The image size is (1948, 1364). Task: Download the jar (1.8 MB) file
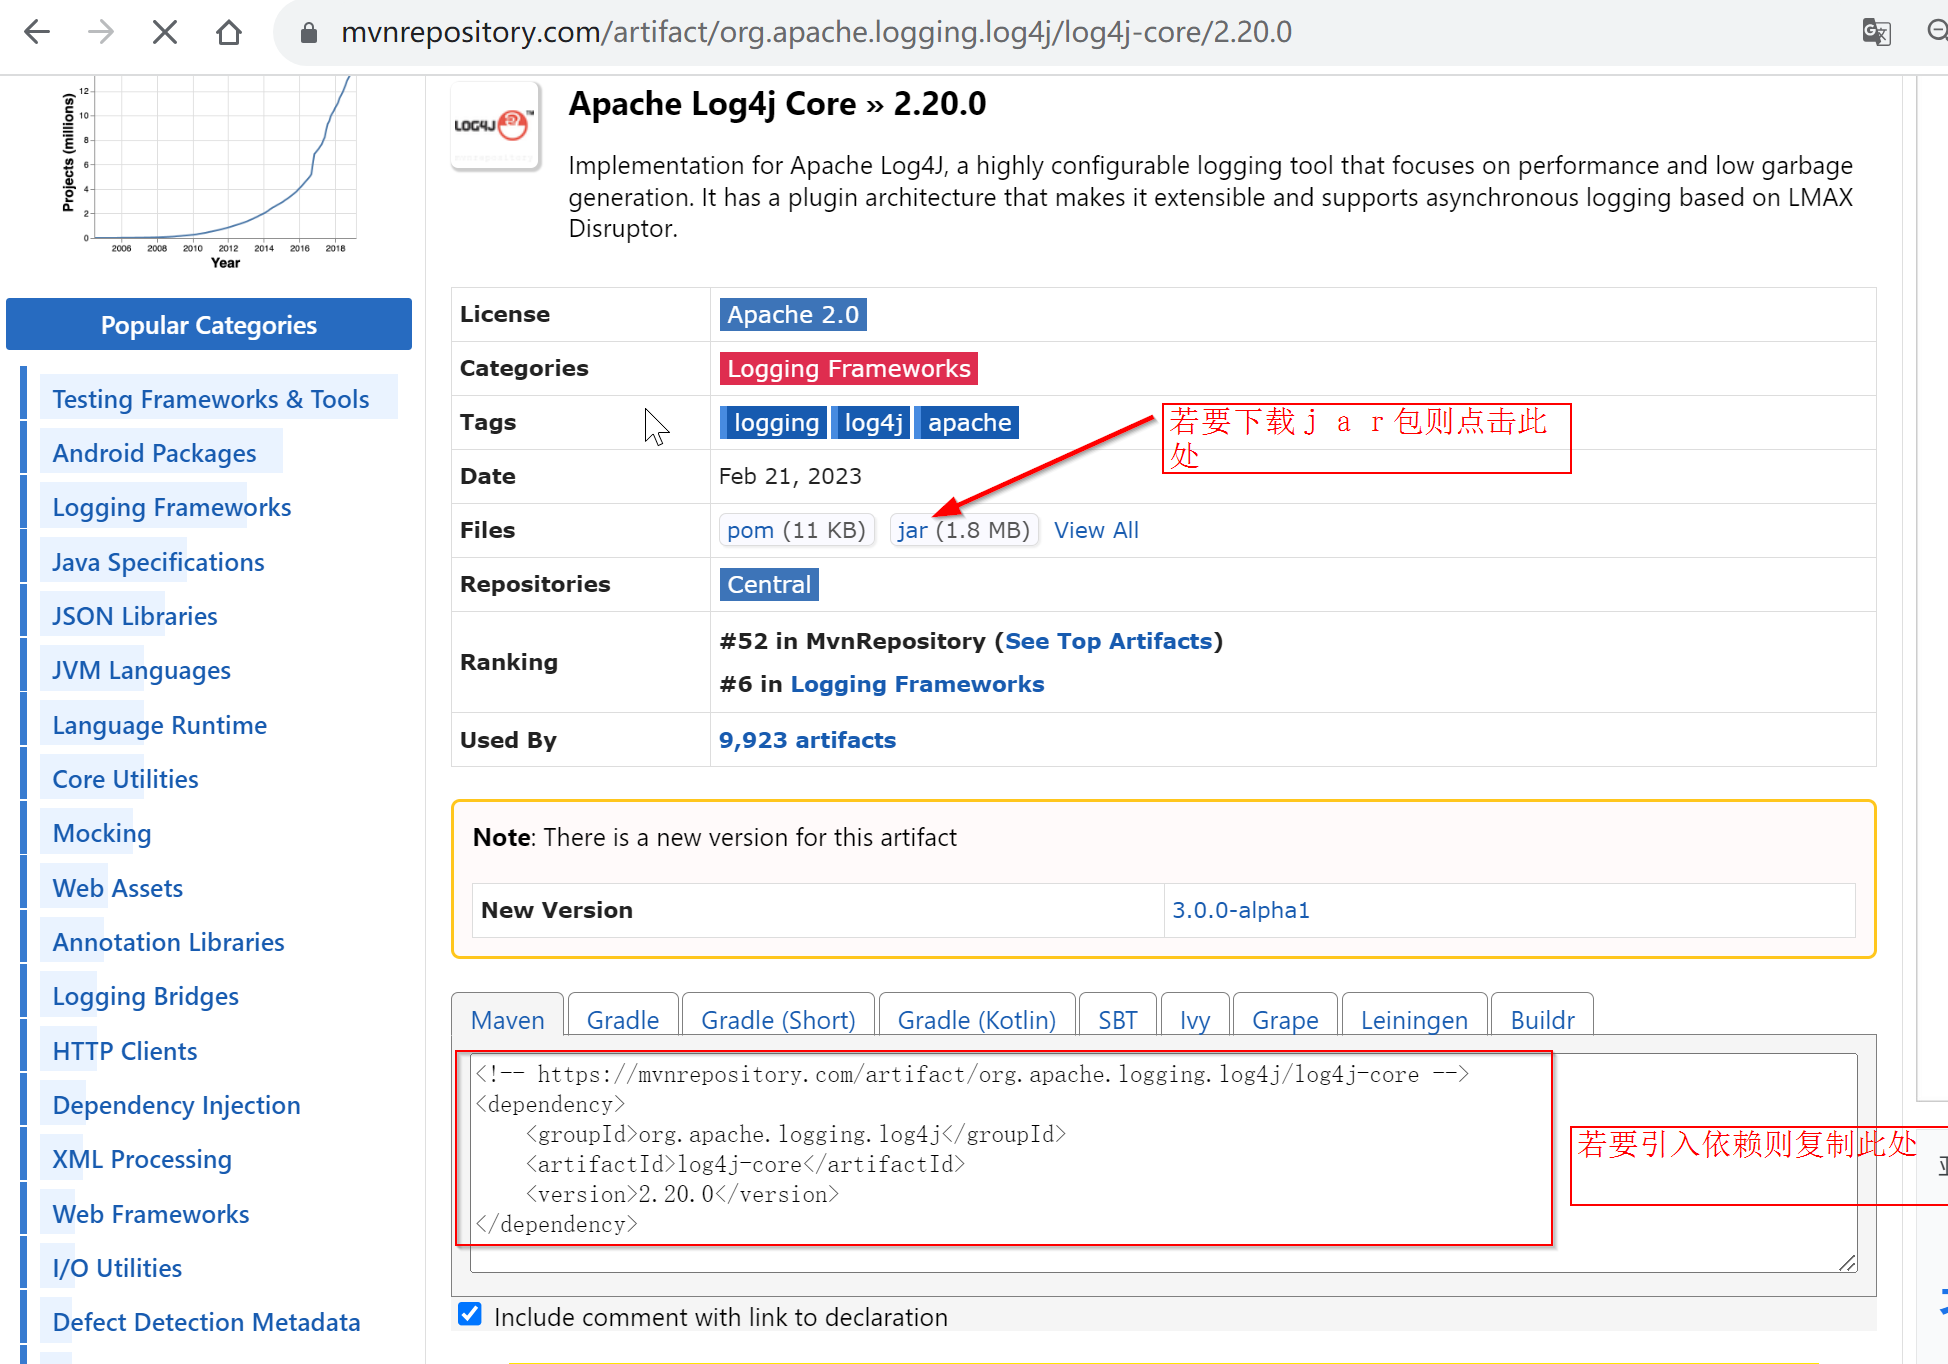pos(964,530)
